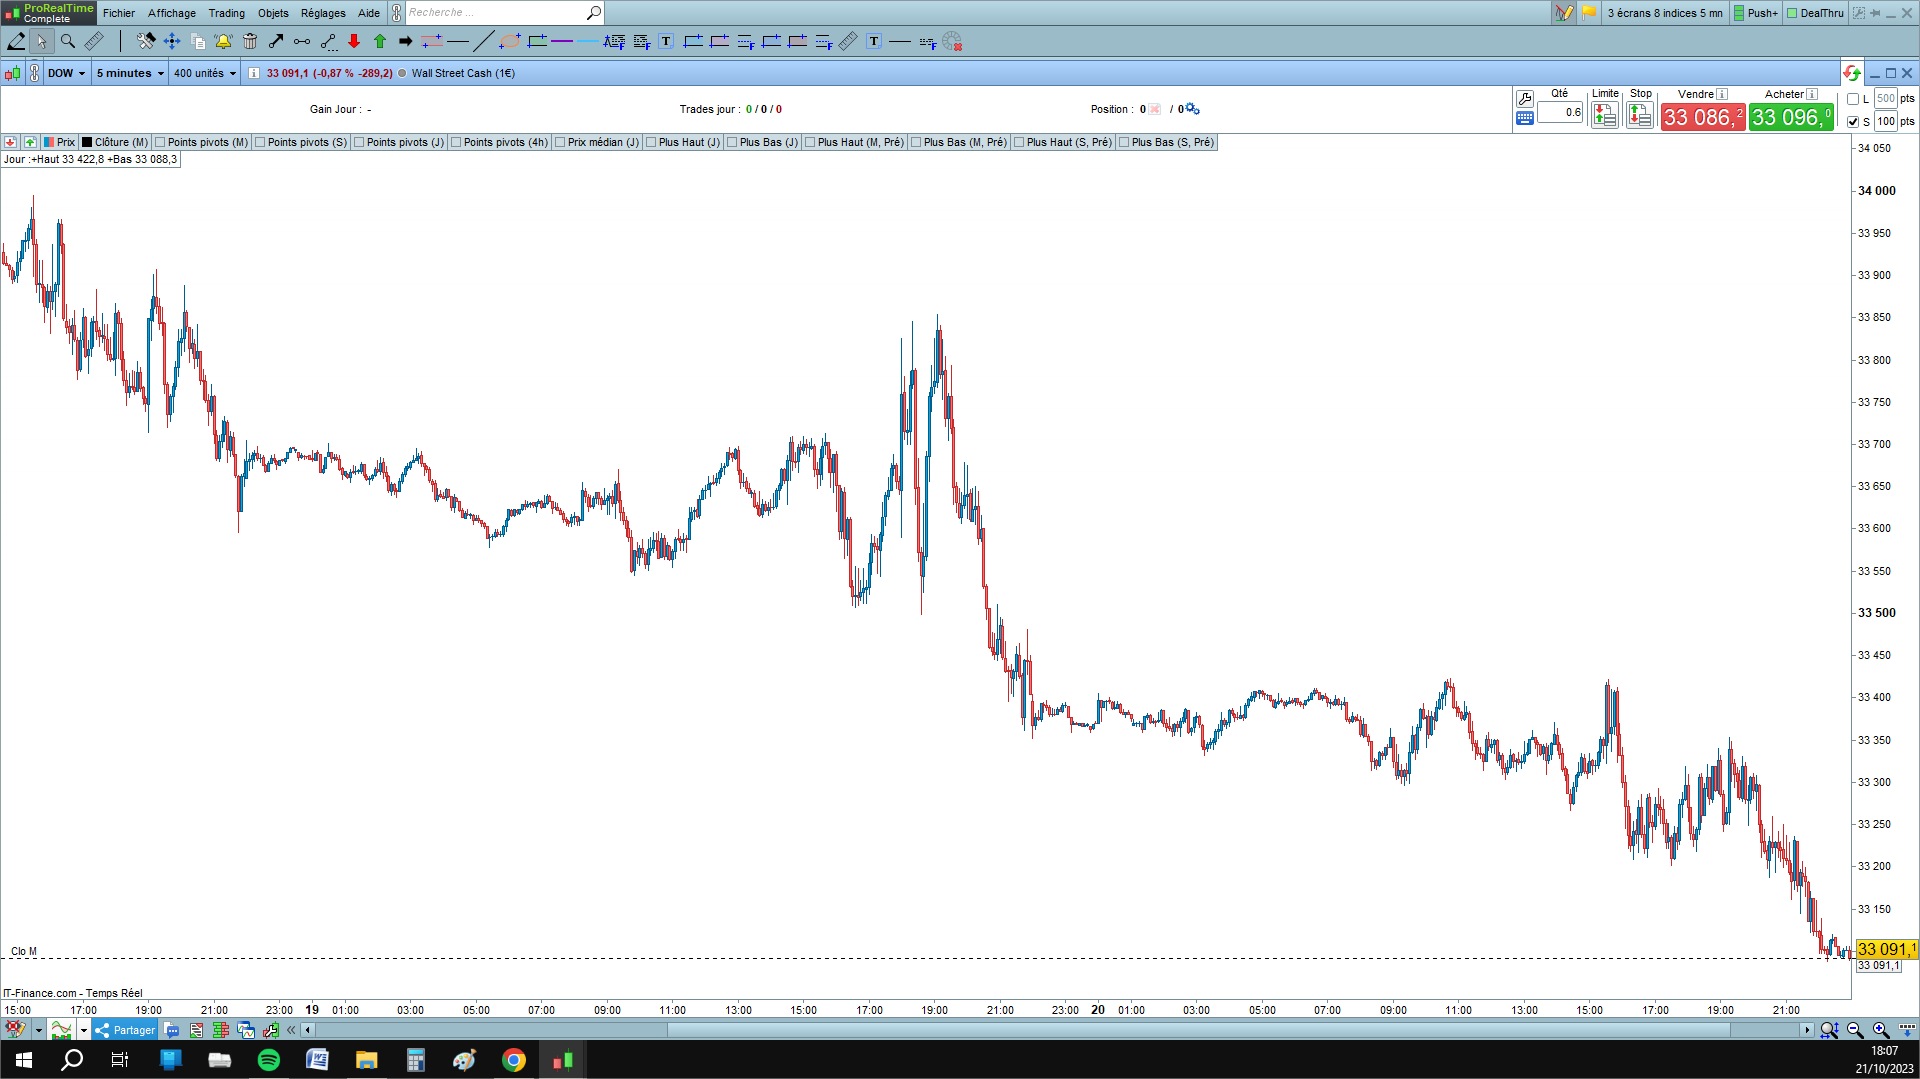Open the Objets menu

[x=273, y=13]
